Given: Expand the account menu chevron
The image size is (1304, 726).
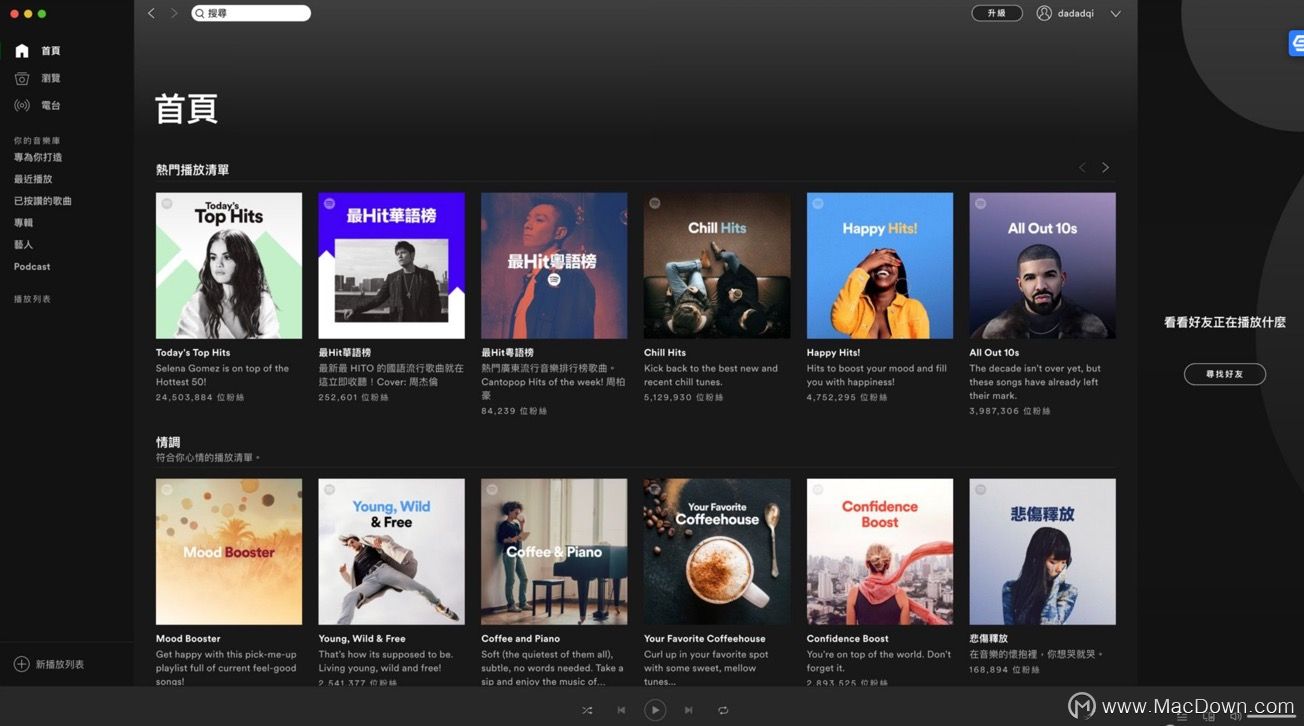Looking at the screenshot, I should (x=1116, y=14).
